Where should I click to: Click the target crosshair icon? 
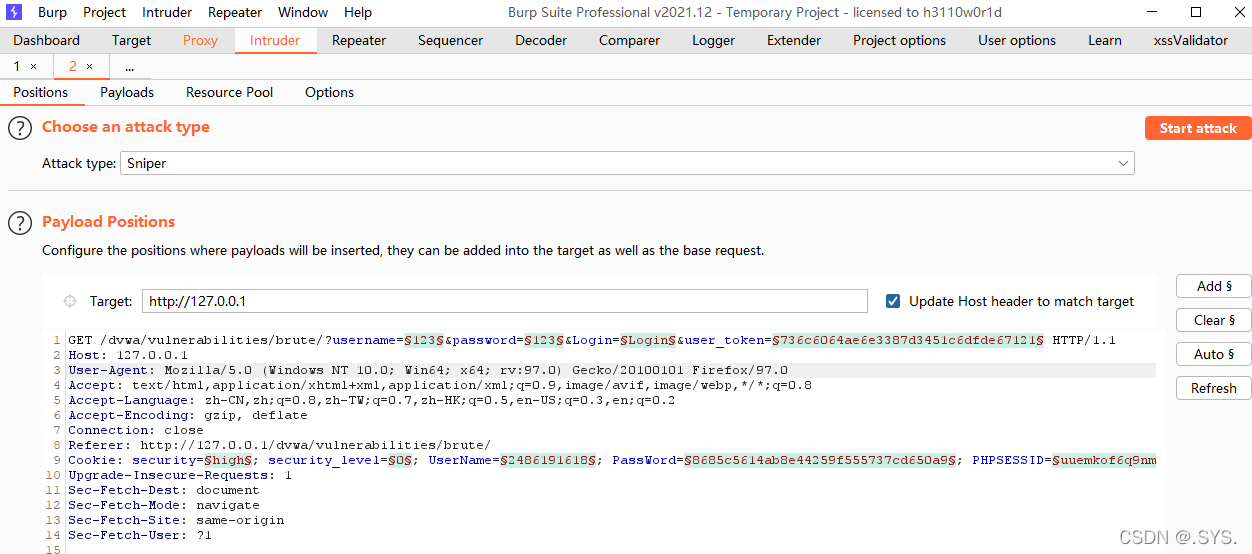70,301
